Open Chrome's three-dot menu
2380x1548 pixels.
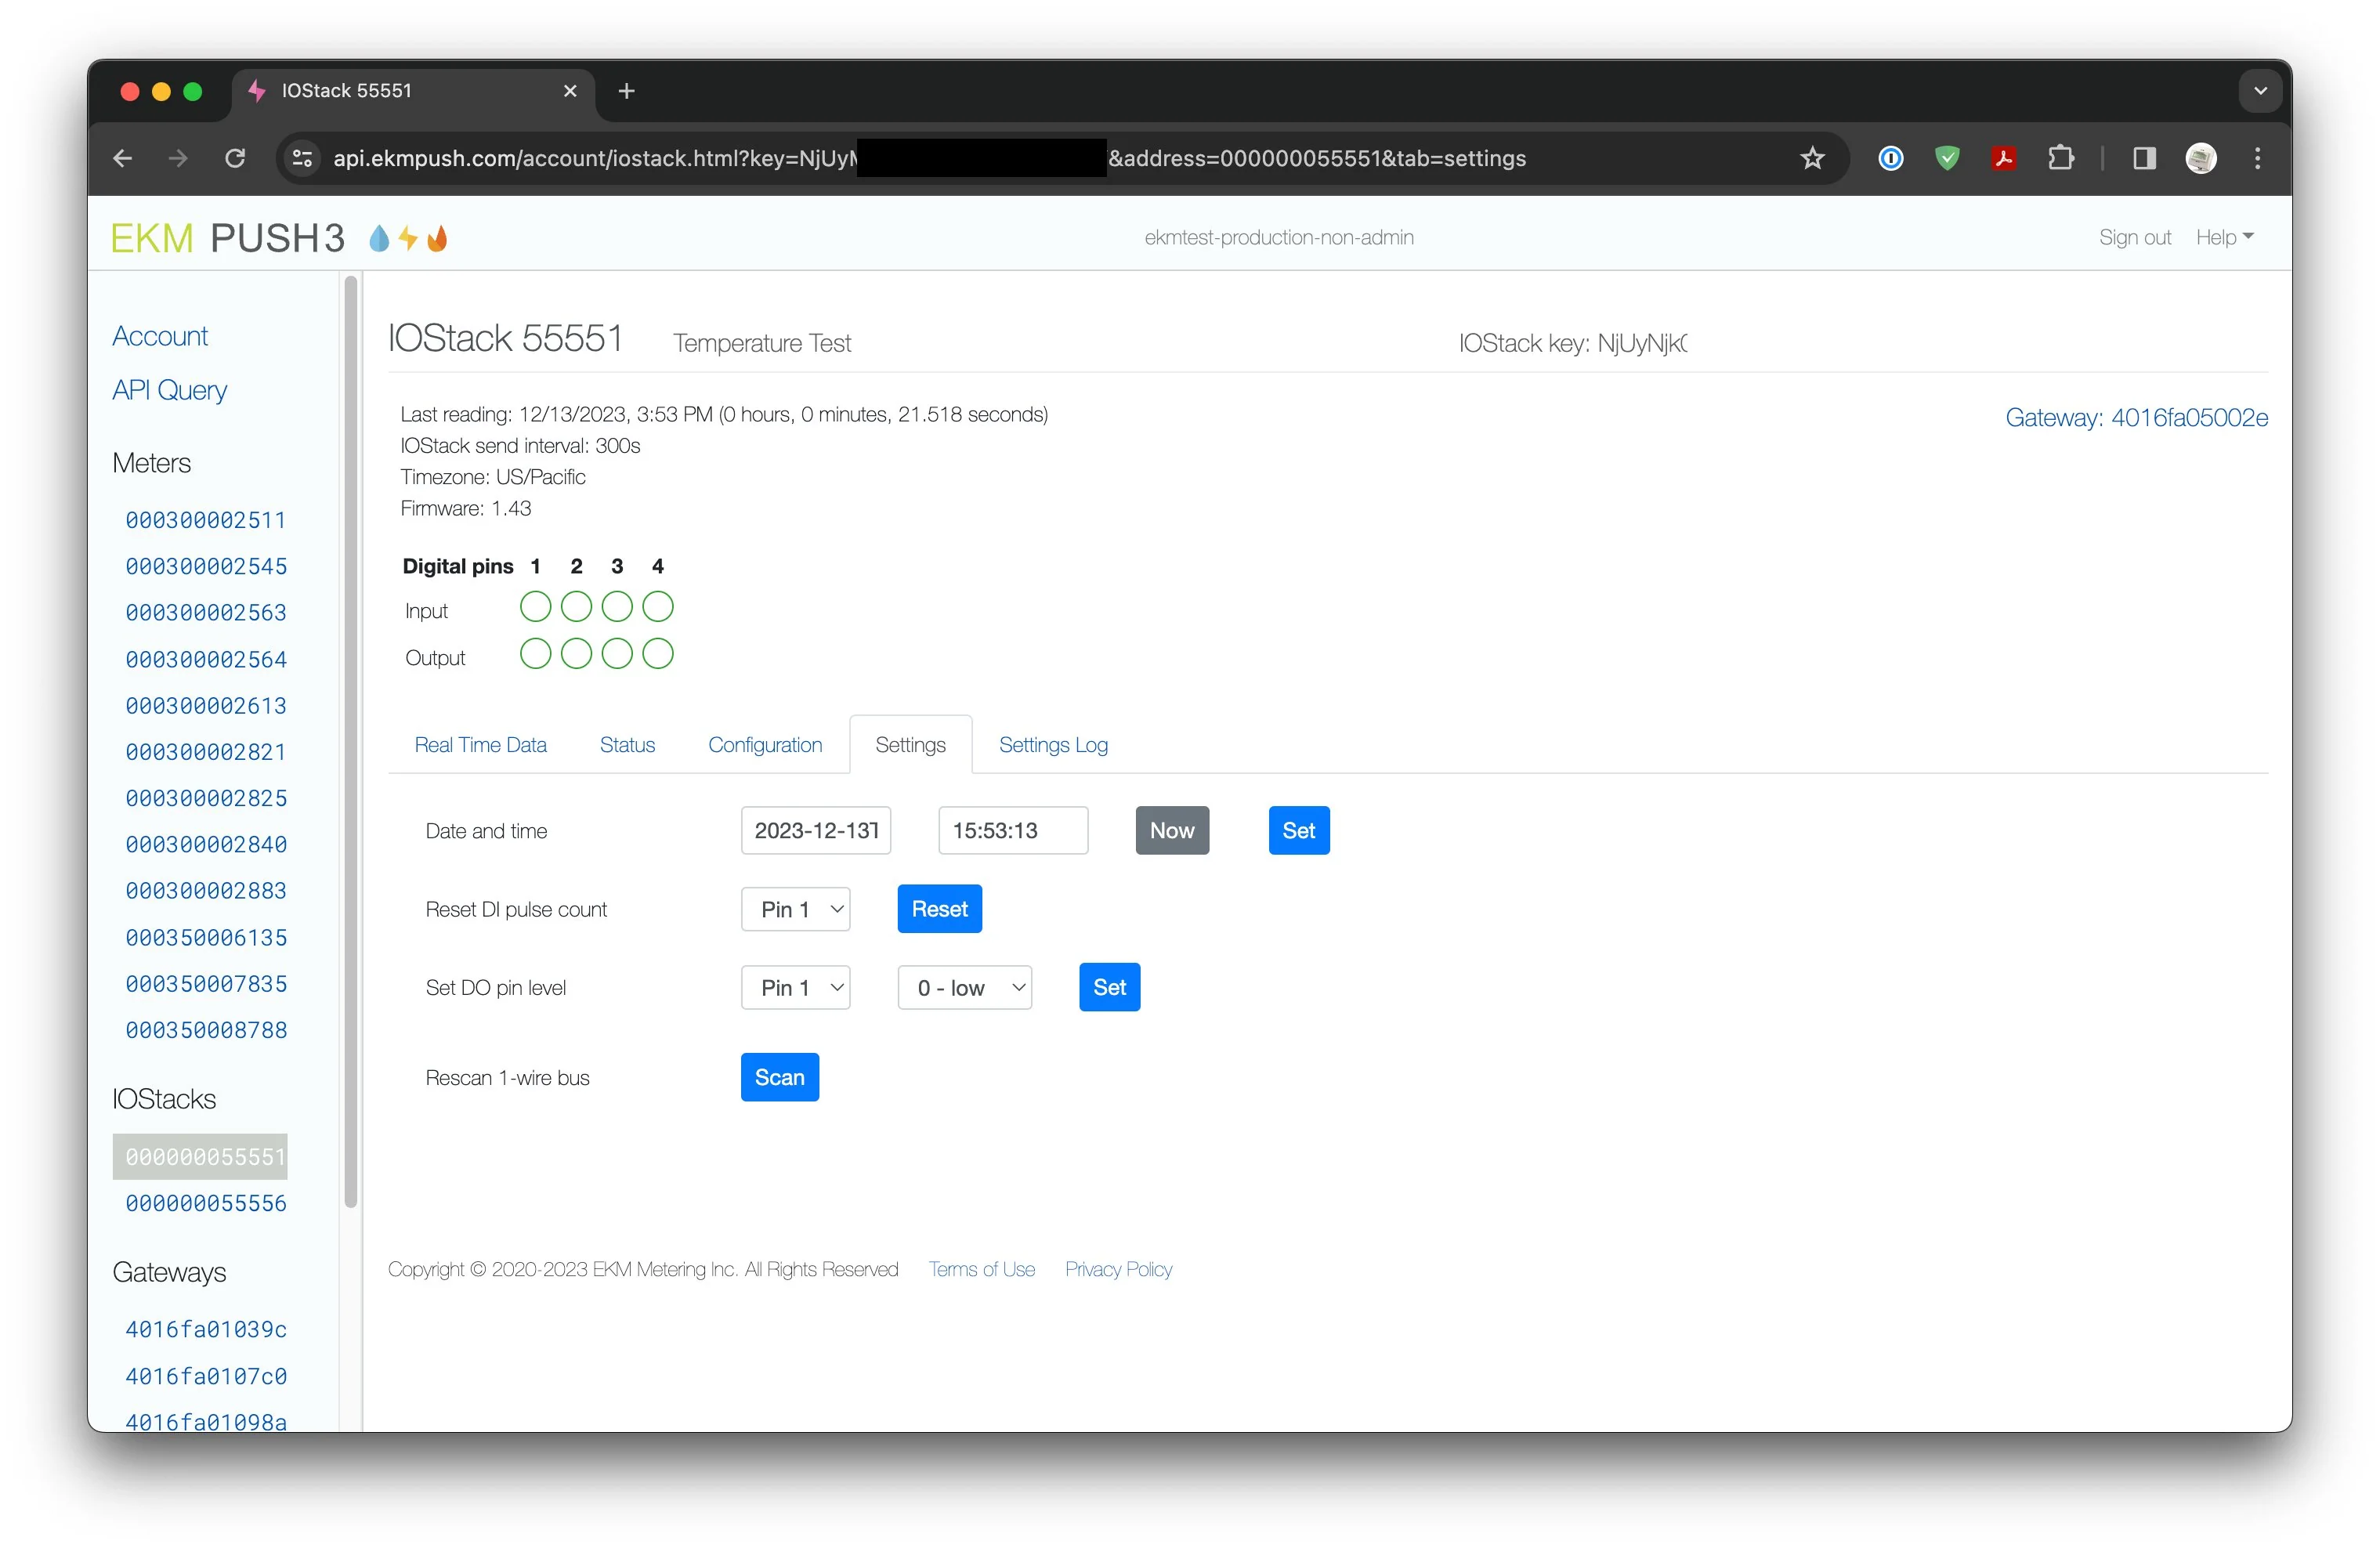point(2257,158)
